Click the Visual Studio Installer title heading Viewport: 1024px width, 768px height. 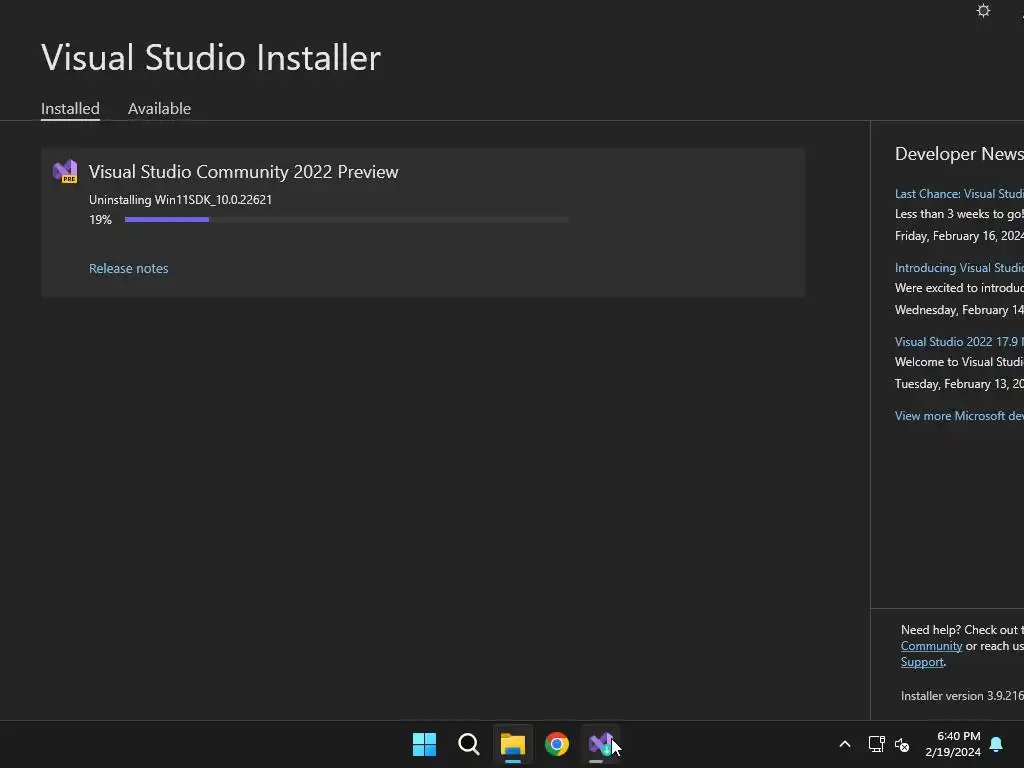click(x=211, y=57)
